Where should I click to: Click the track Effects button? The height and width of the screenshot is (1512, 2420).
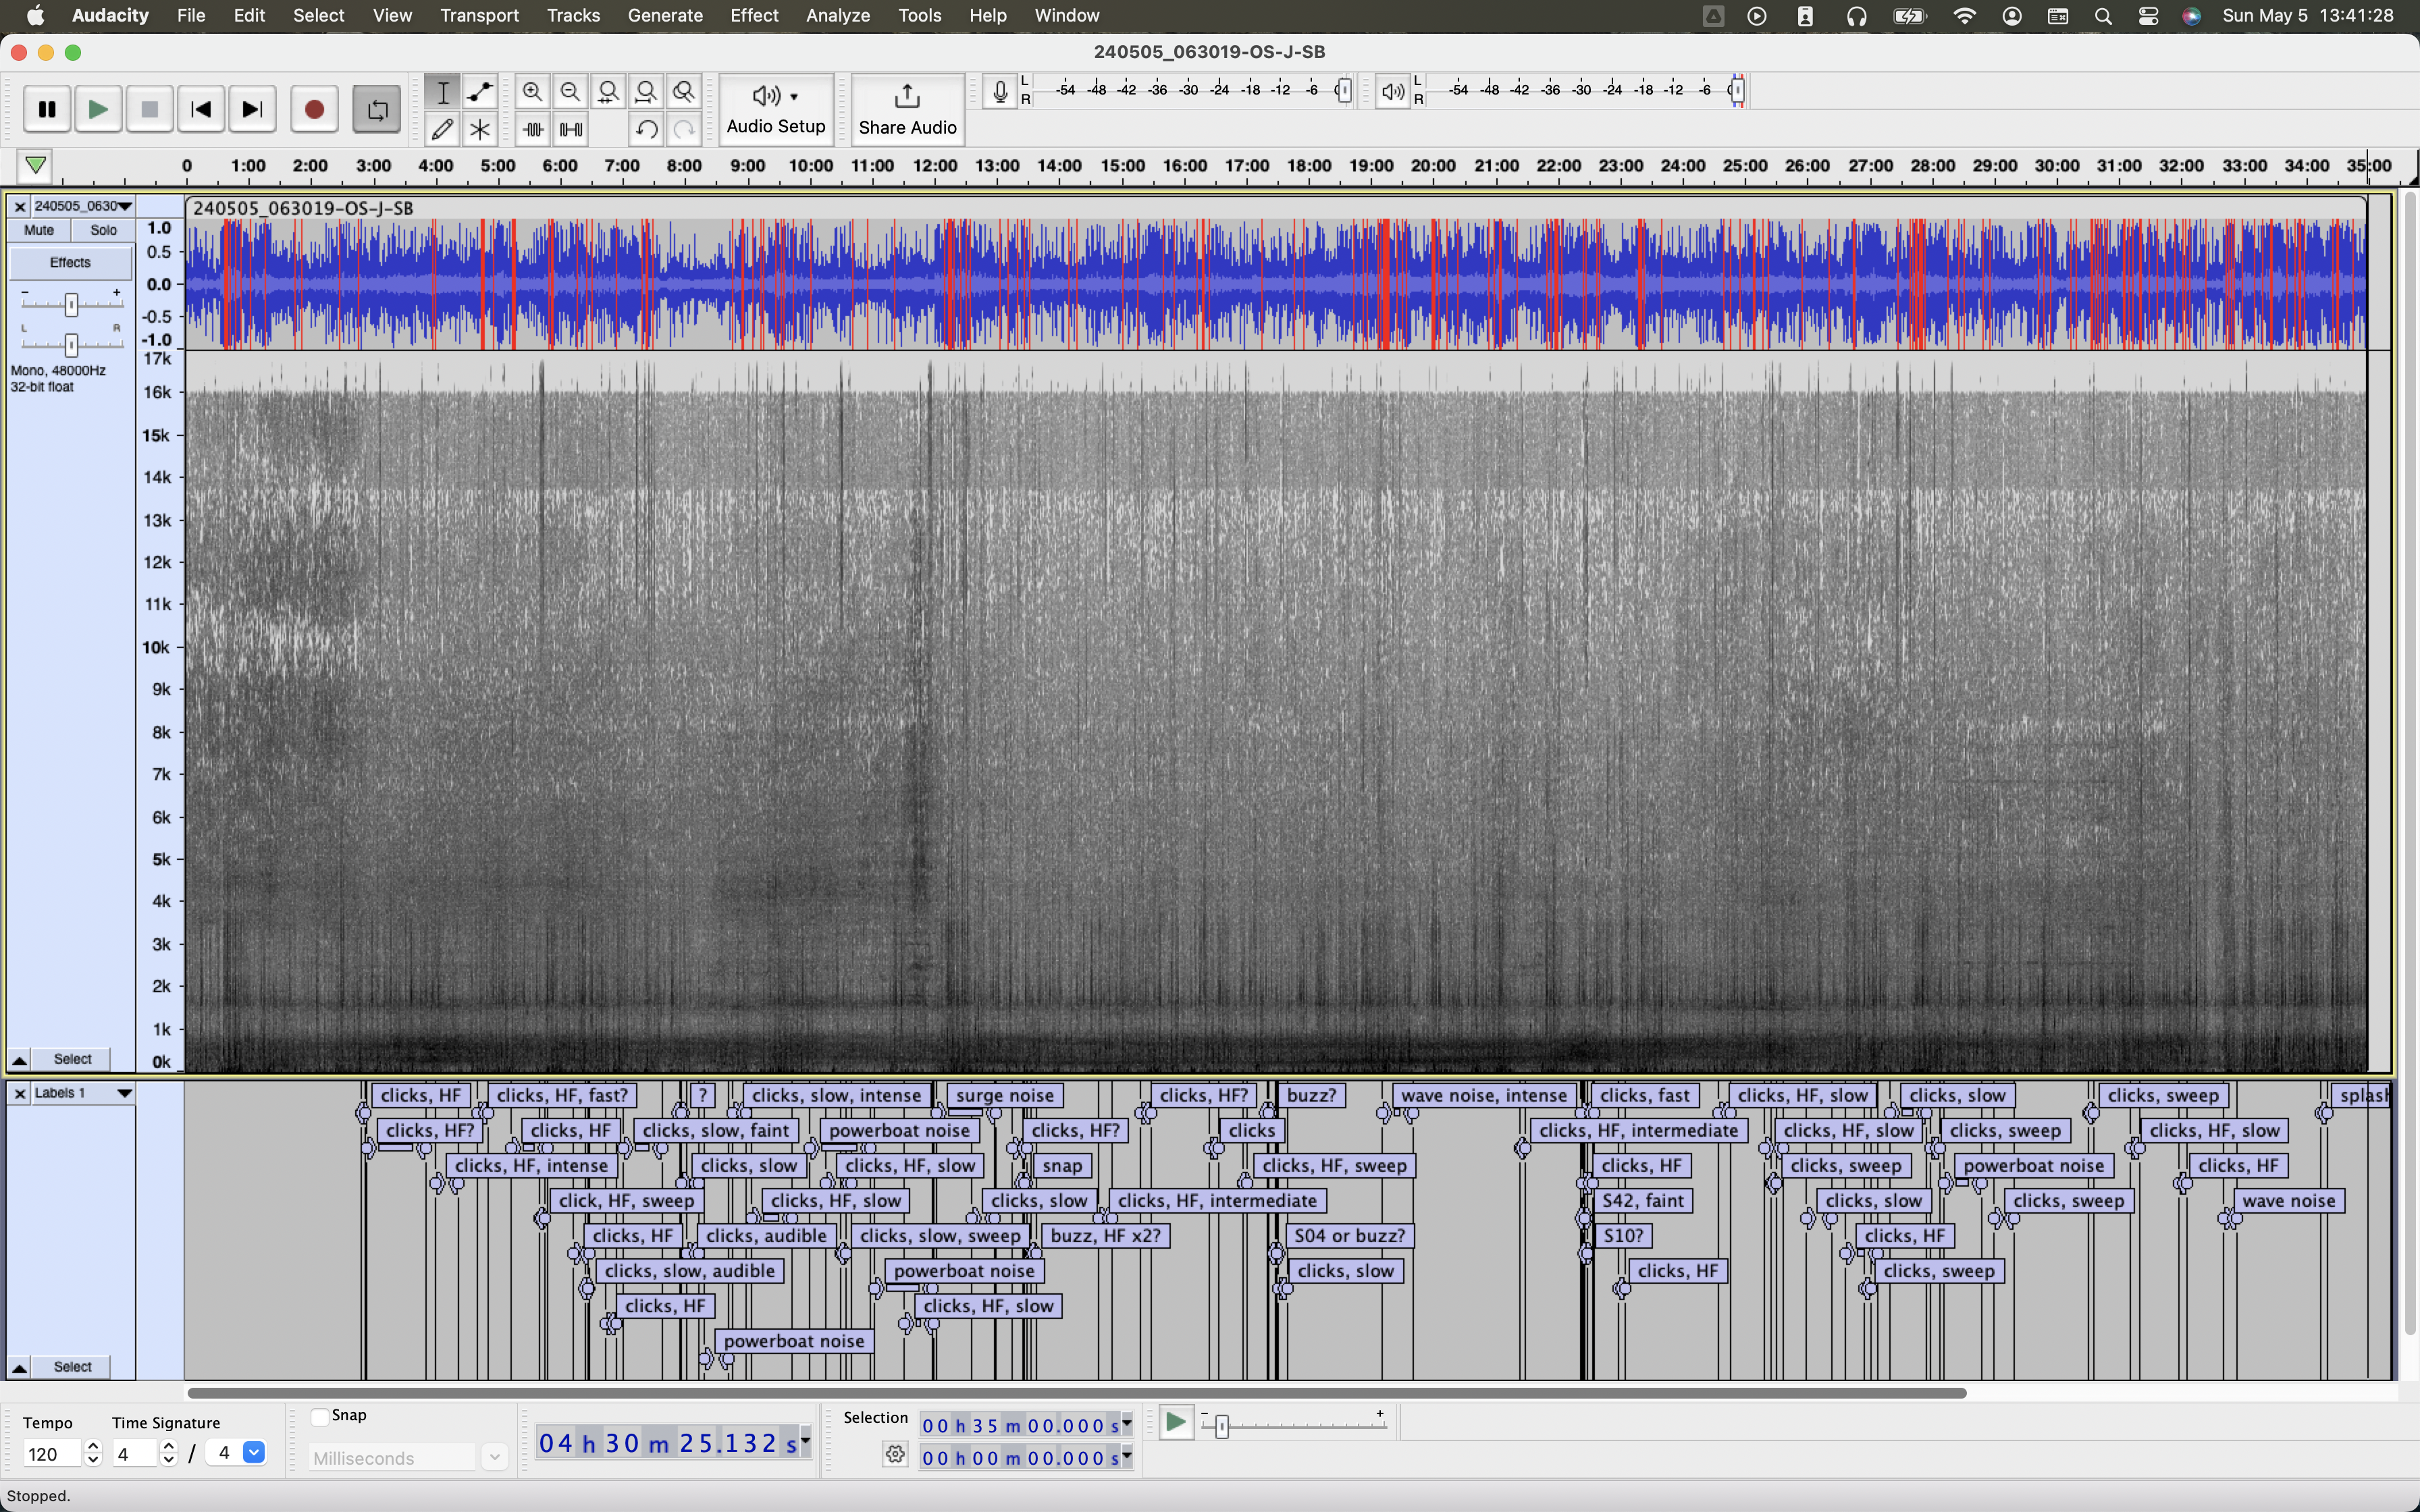point(70,263)
